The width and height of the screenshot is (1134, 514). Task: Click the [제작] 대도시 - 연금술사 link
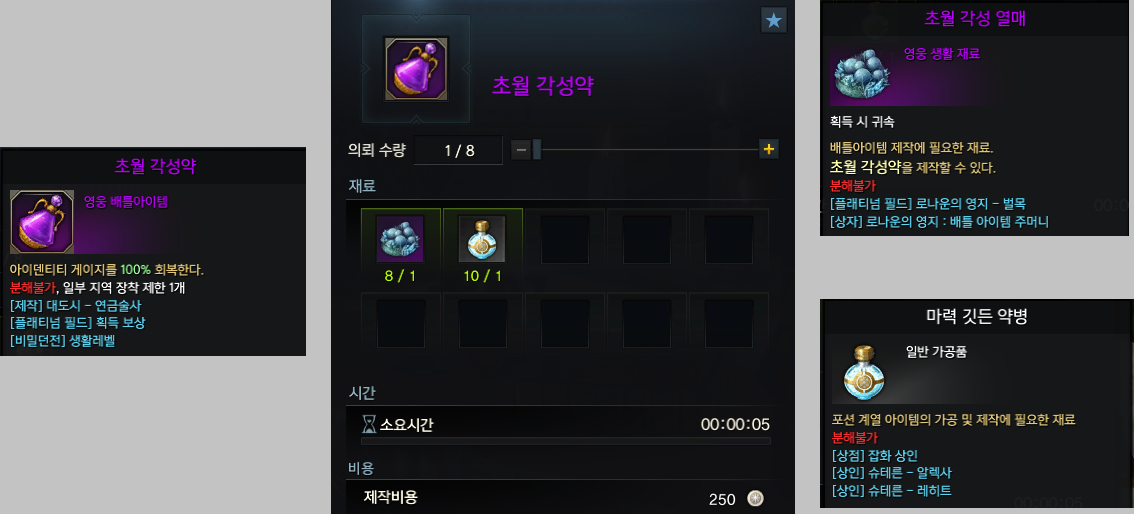76,305
